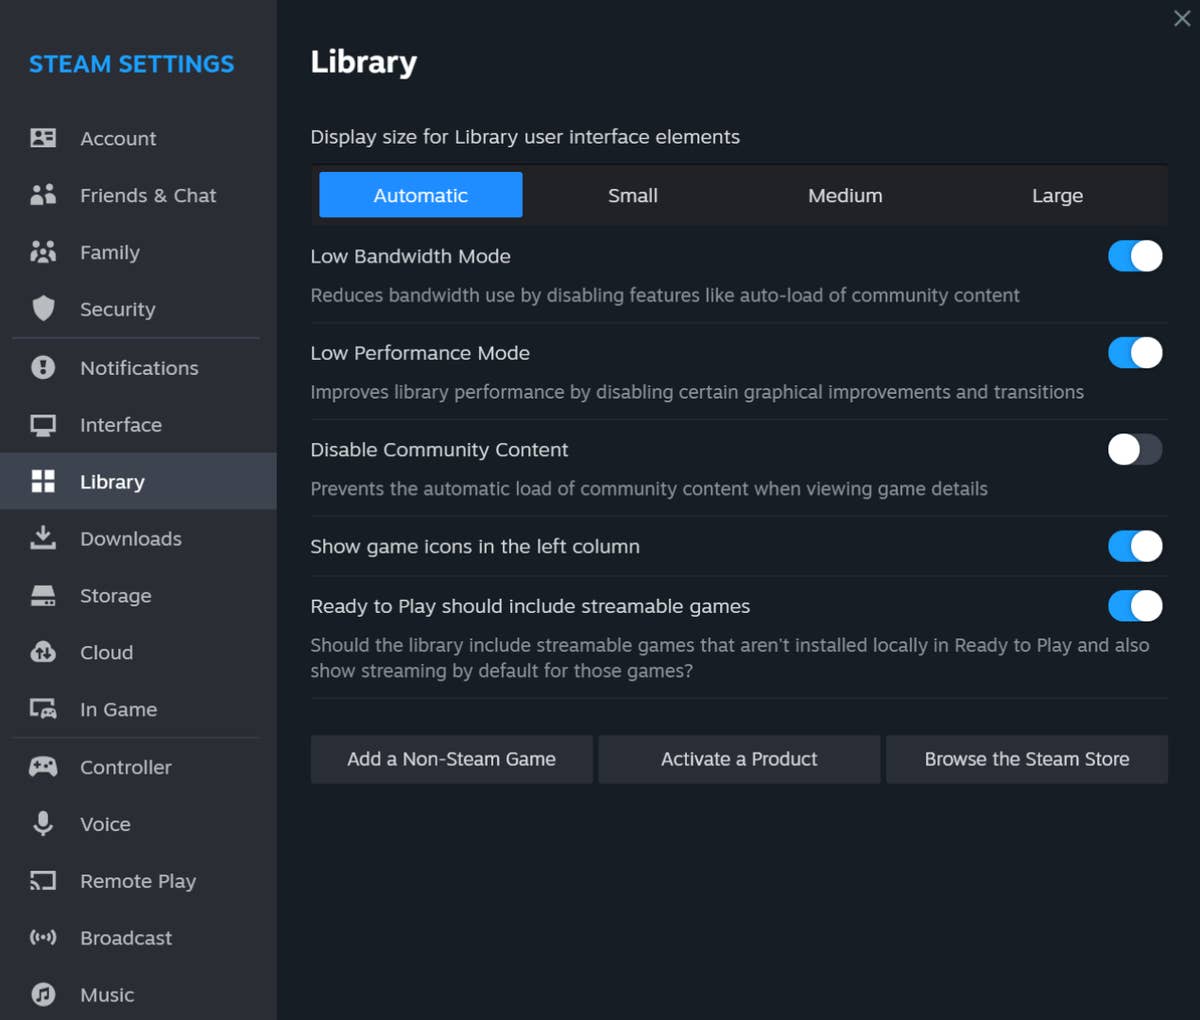Select the Cloud settings icon

click(44, 652)
